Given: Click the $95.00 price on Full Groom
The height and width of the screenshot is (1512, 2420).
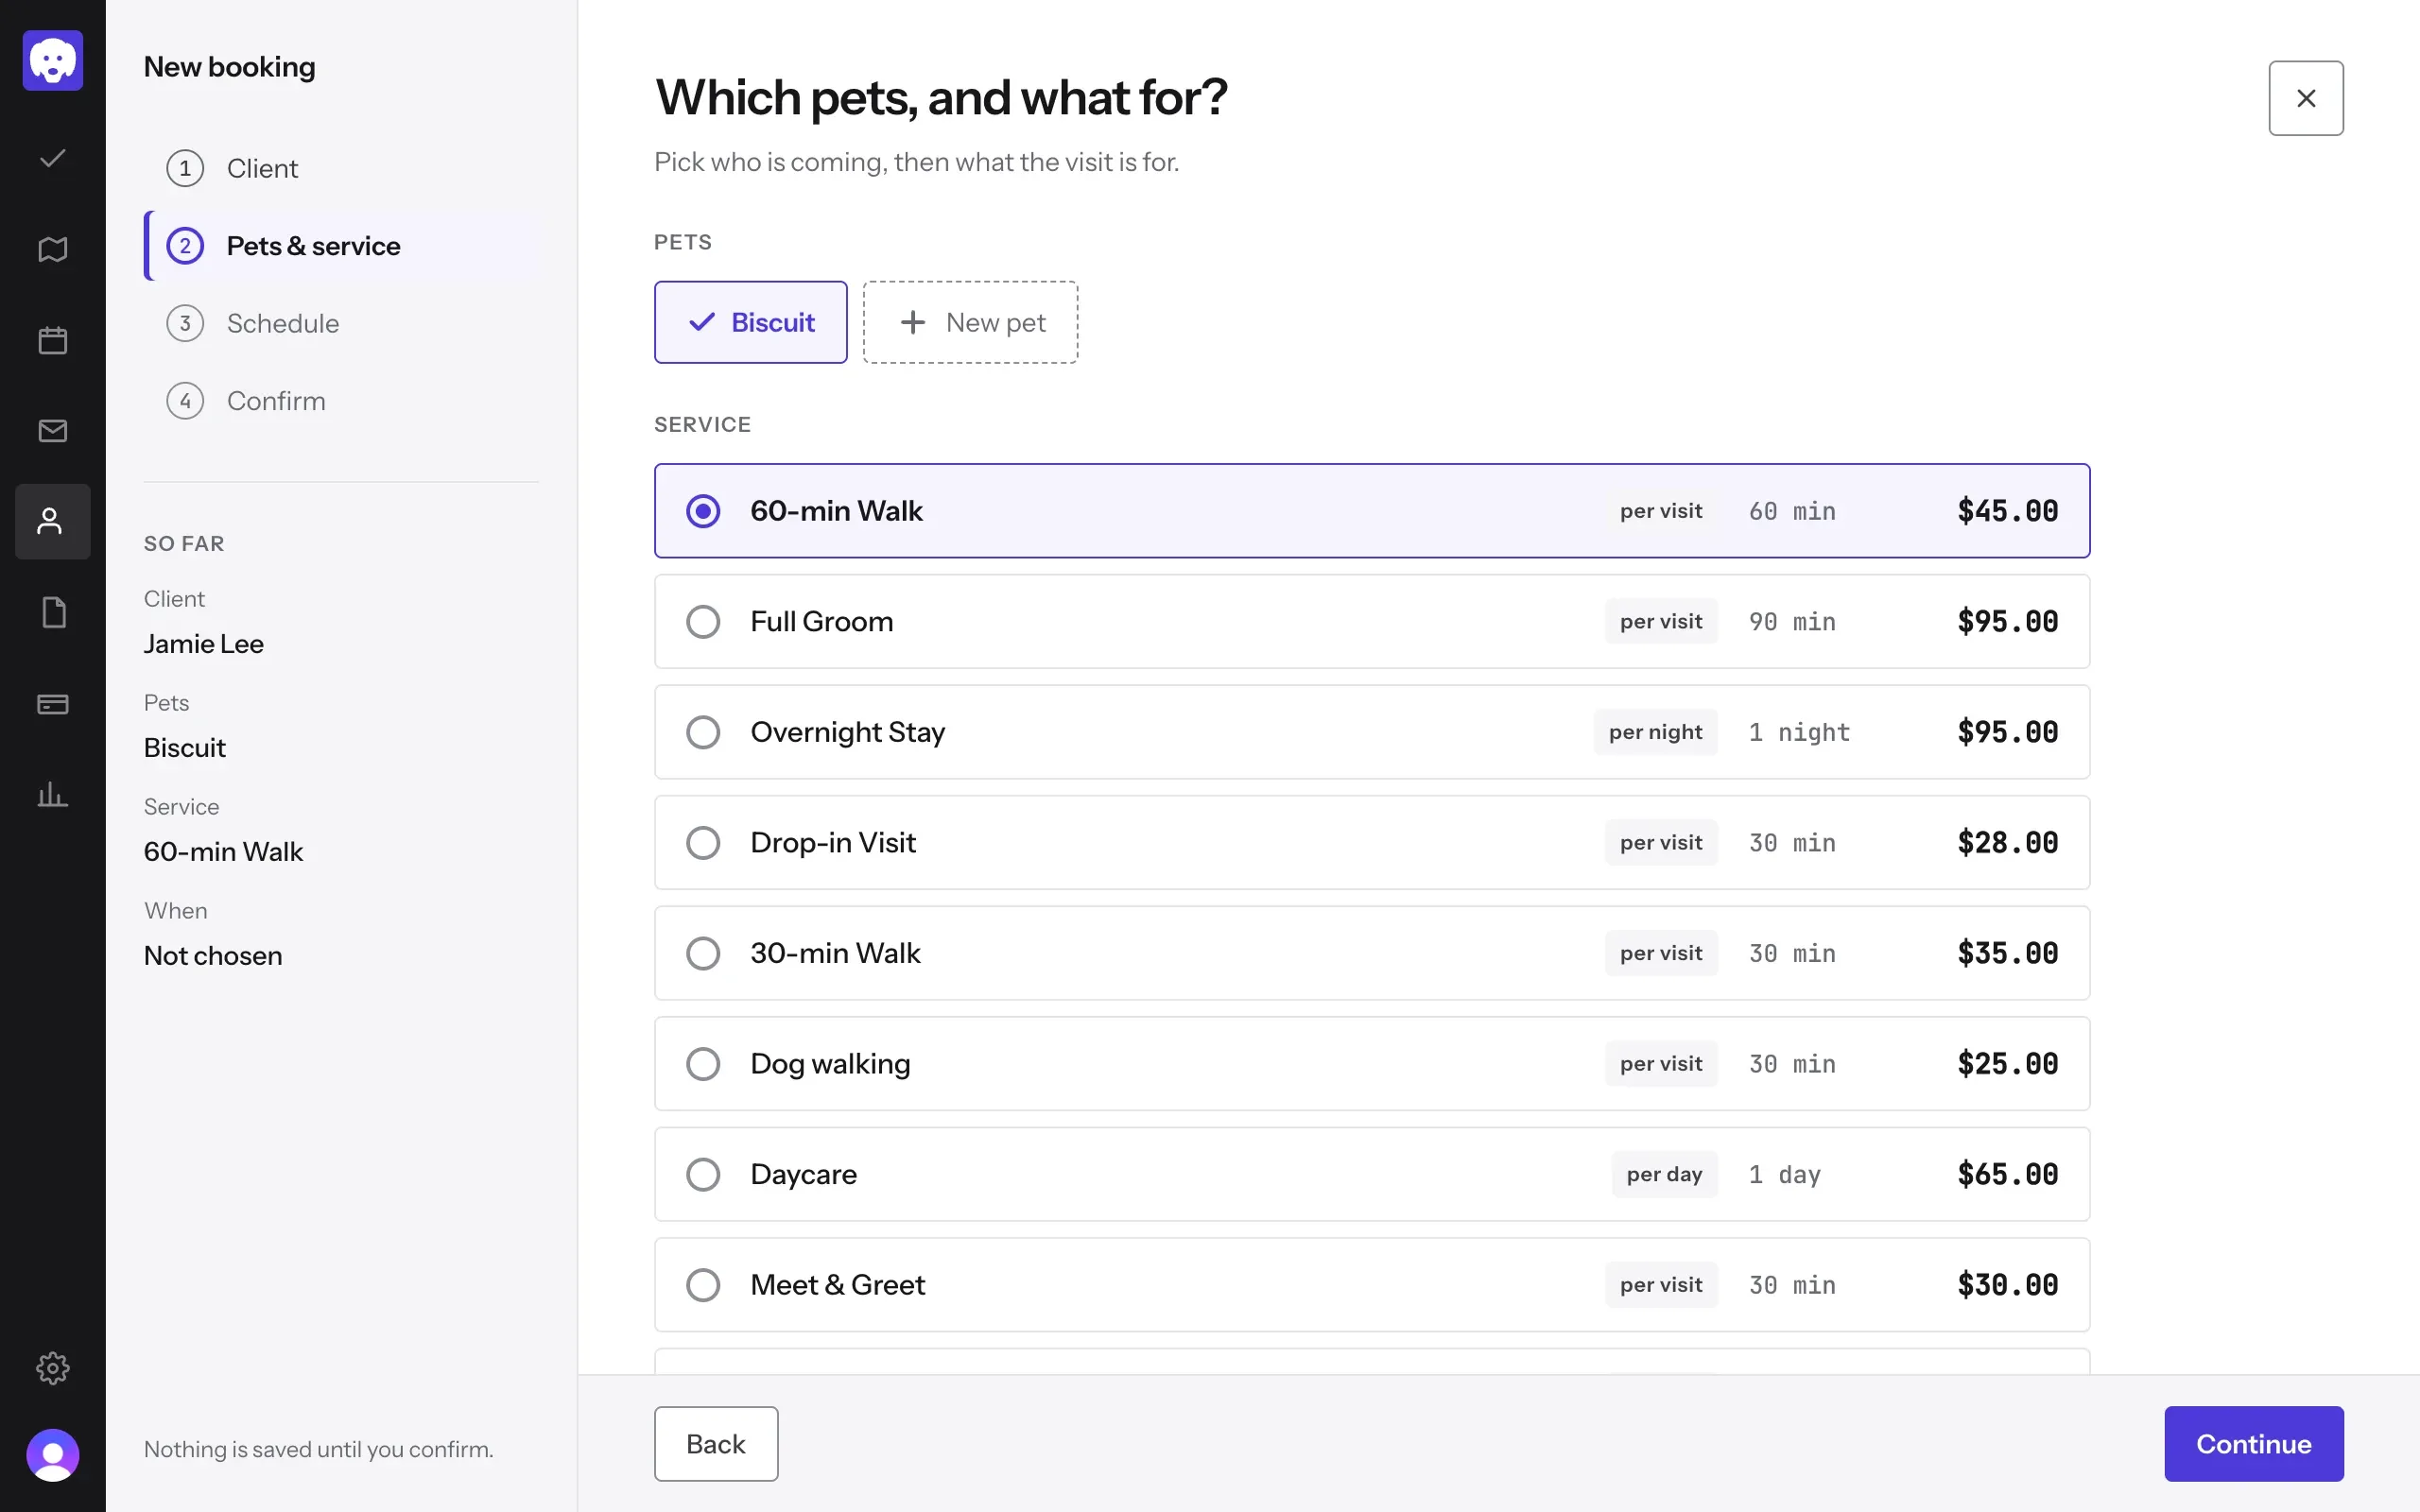Looking at the screenshot, I should (2007, 622).
